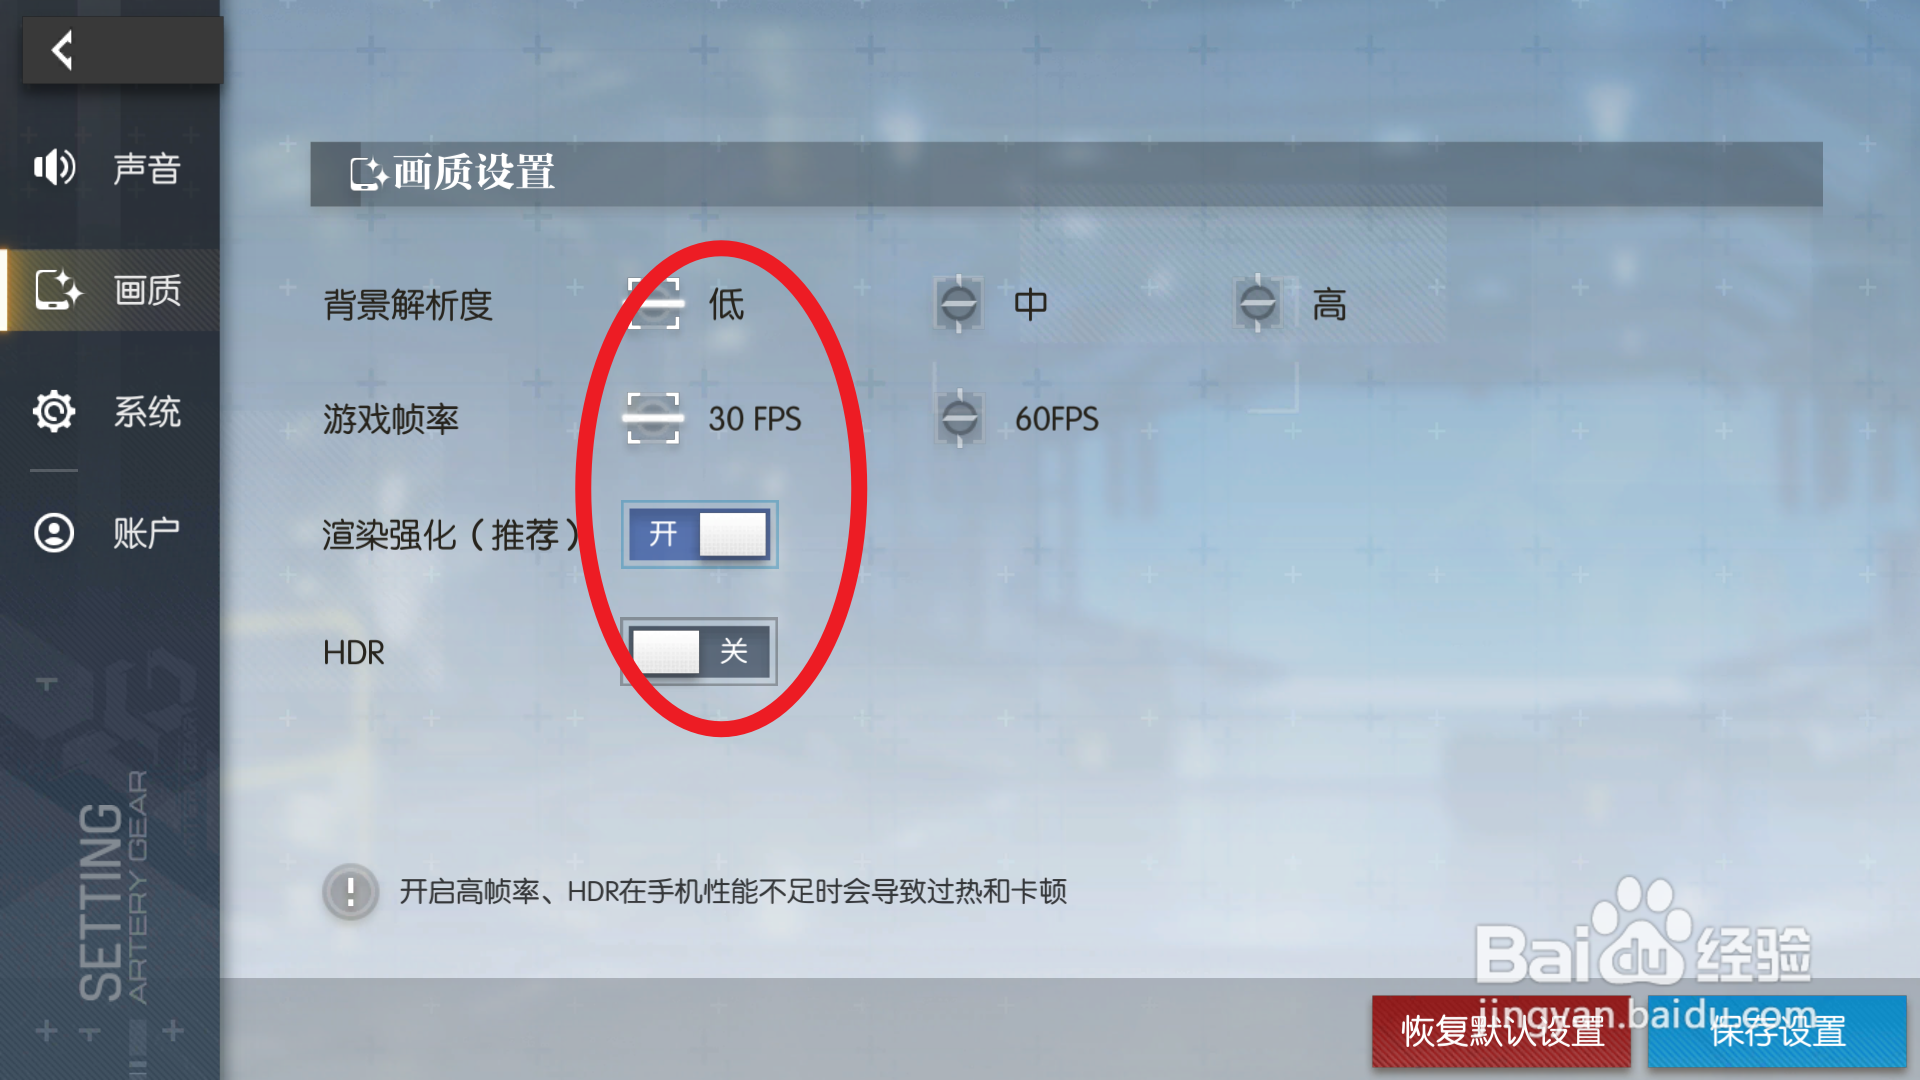Click the sparkle screen icon for 画质
Viewport: 1920px width, 1080px height.
point(58,290)
